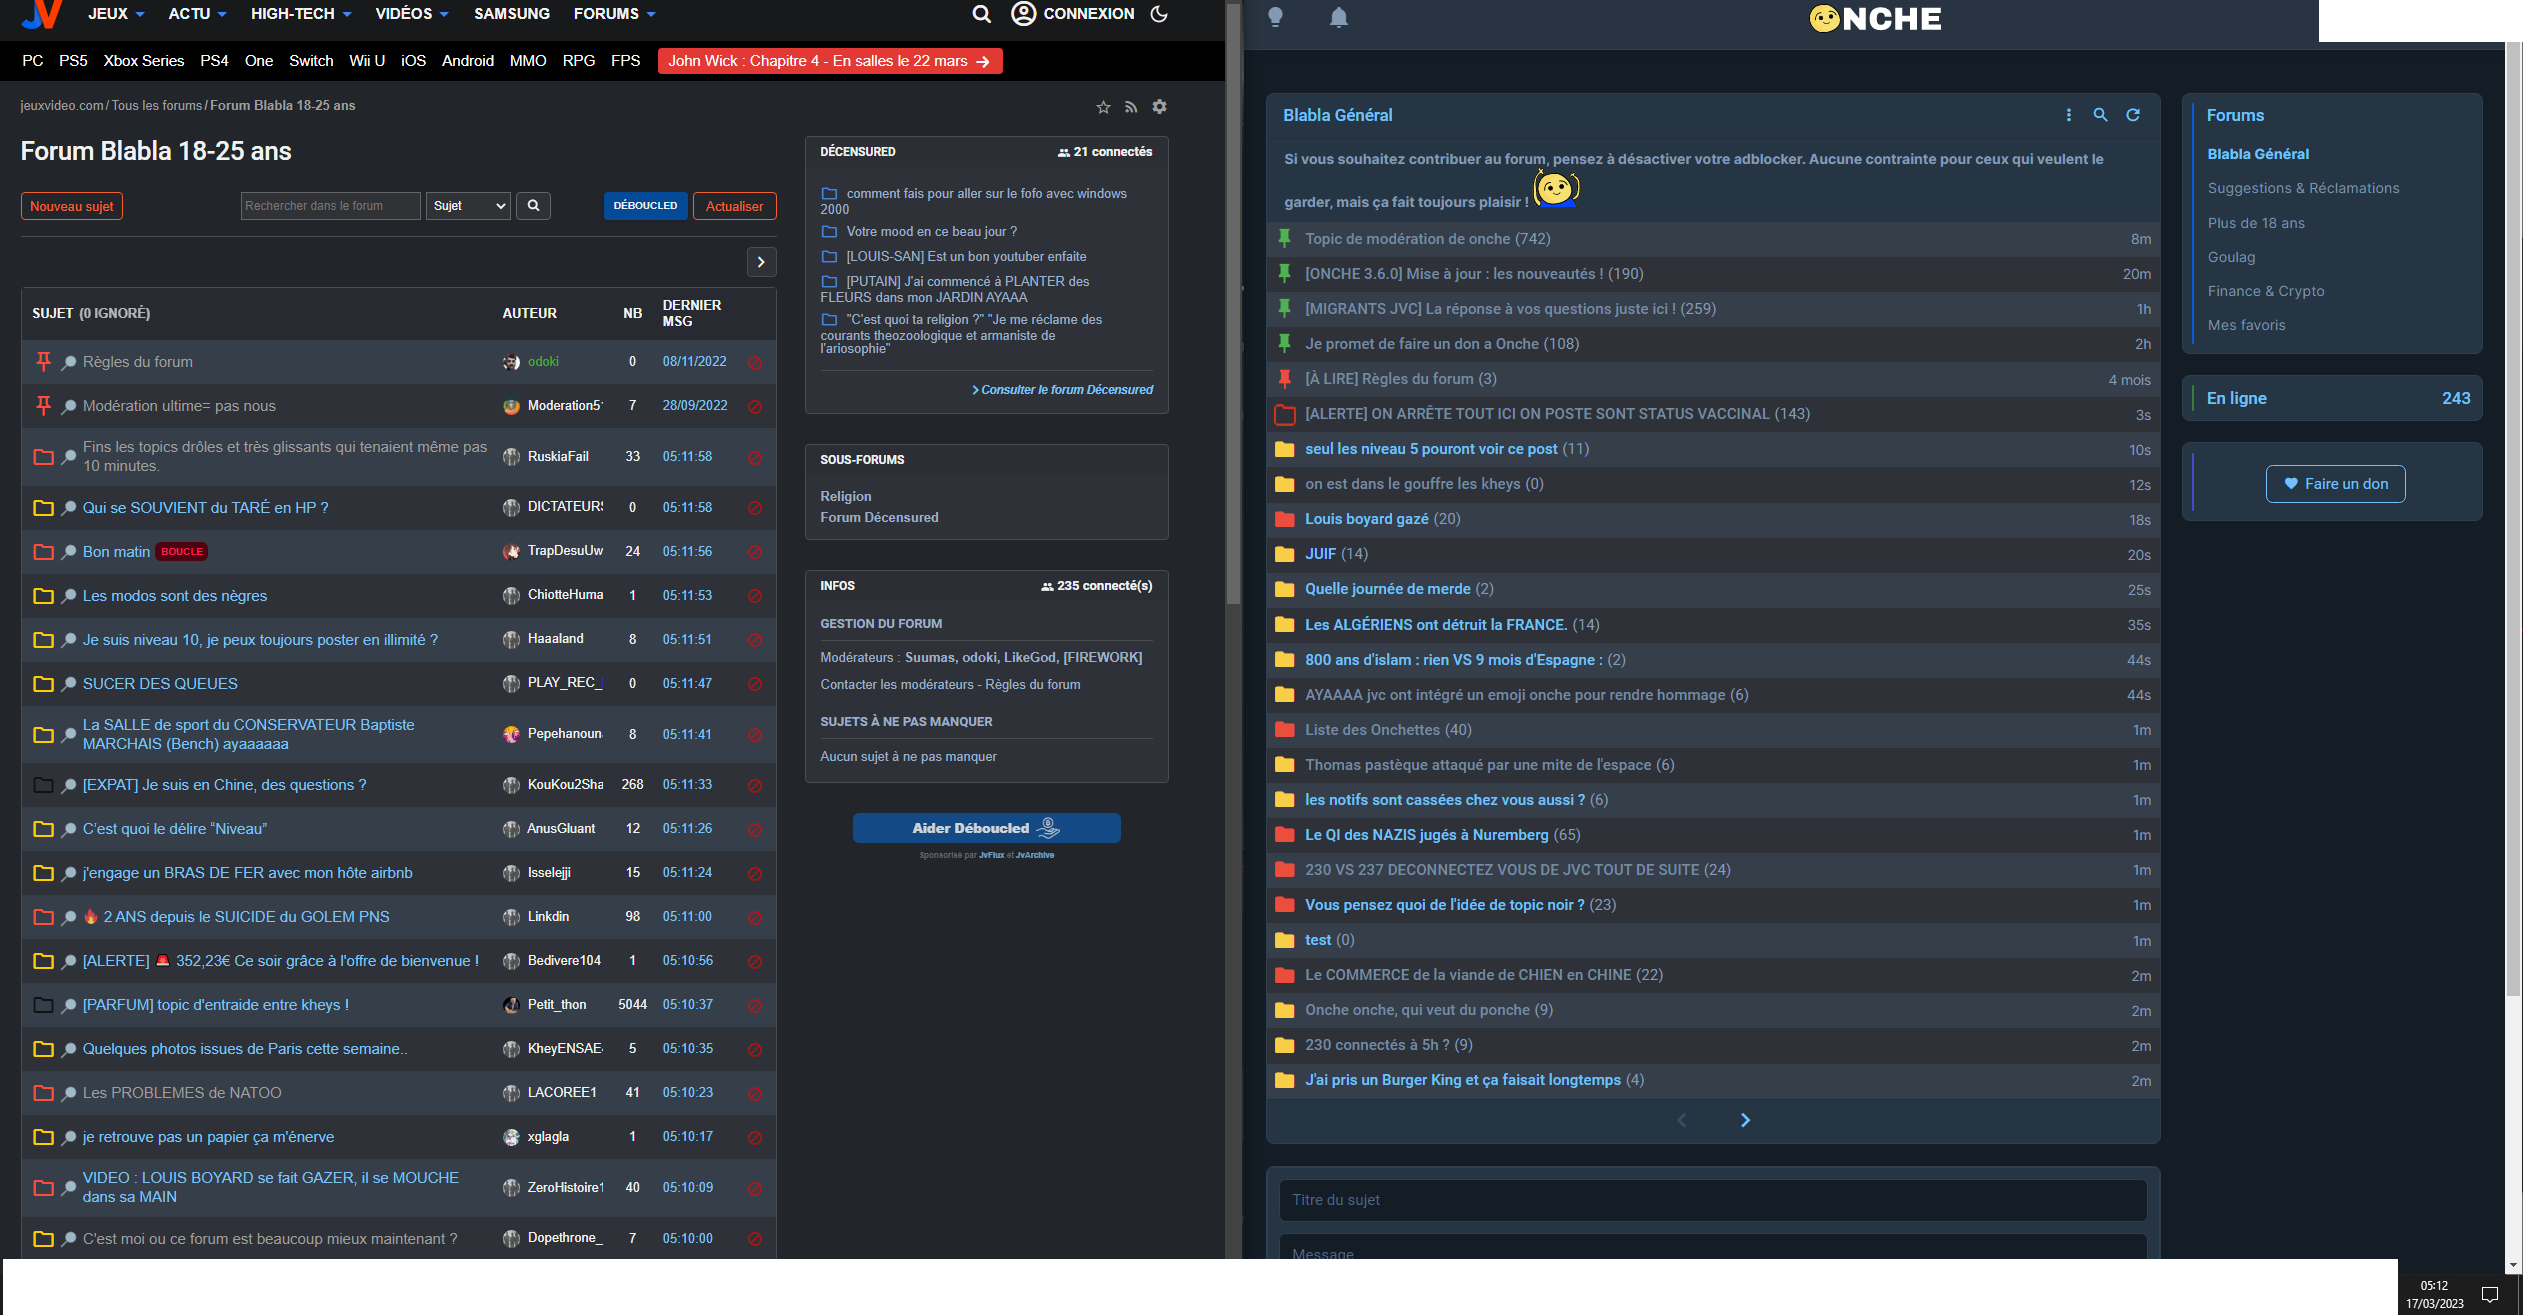The height and width of the screenshot is (1315, 2523).
Task: Open the three-dot menu on Blabla Général
Action: [2069, 115]
